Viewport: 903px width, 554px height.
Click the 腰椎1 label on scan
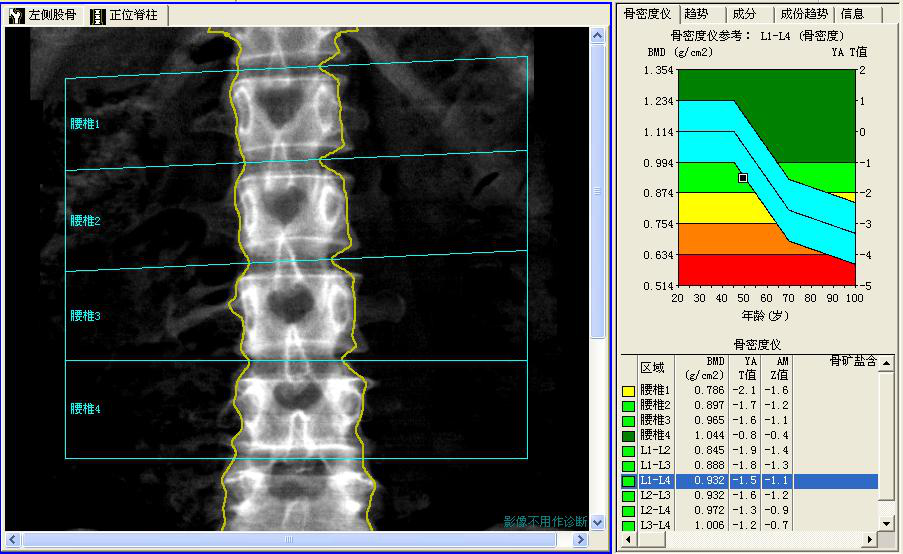pos(85,124)
